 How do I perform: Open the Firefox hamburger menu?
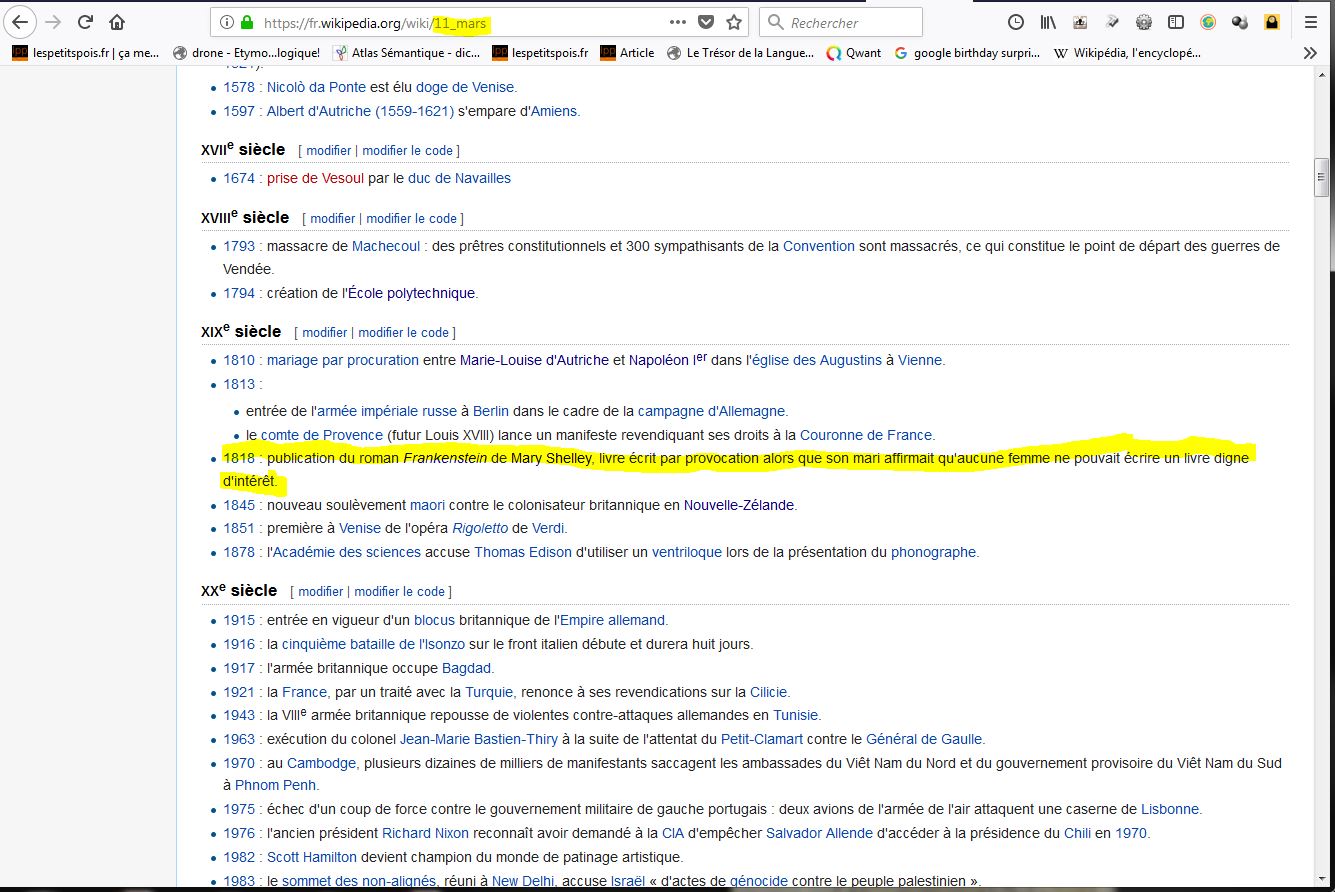[1311, 22]
